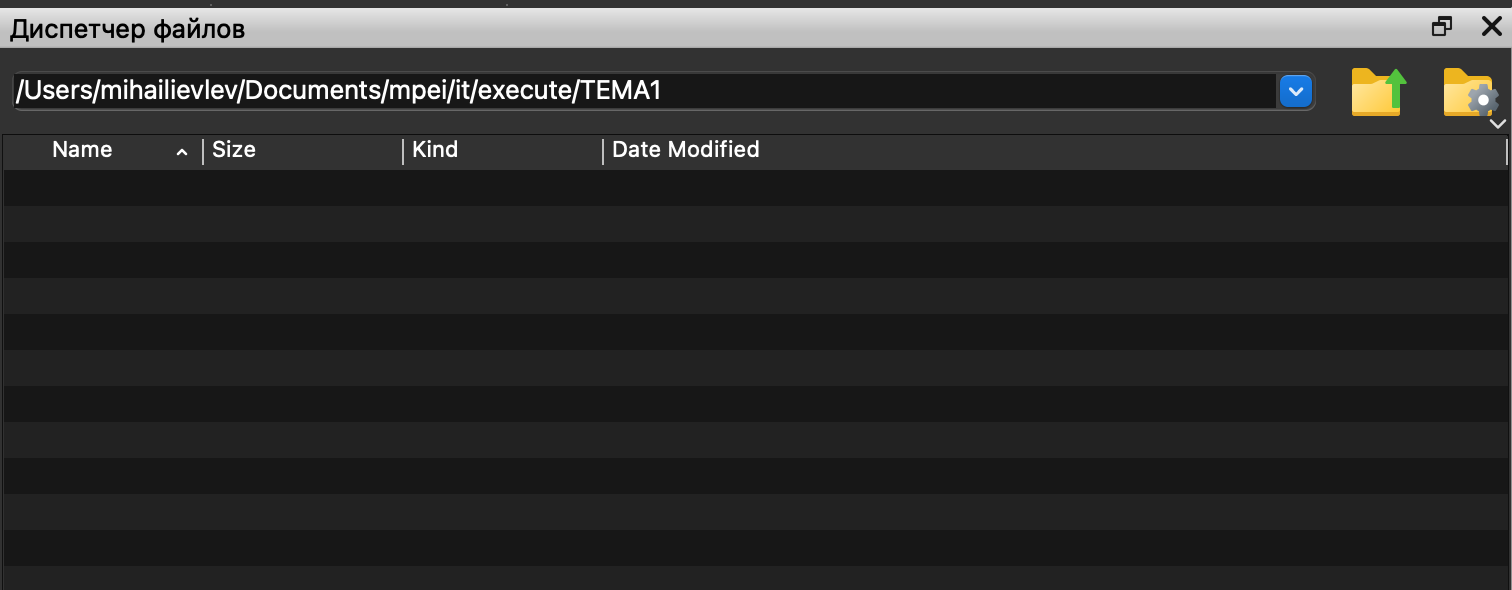The height and width of the screenshot is (590, 1512).
Task: Undock the Диспетчер файлов panel
Action: 1442,27
